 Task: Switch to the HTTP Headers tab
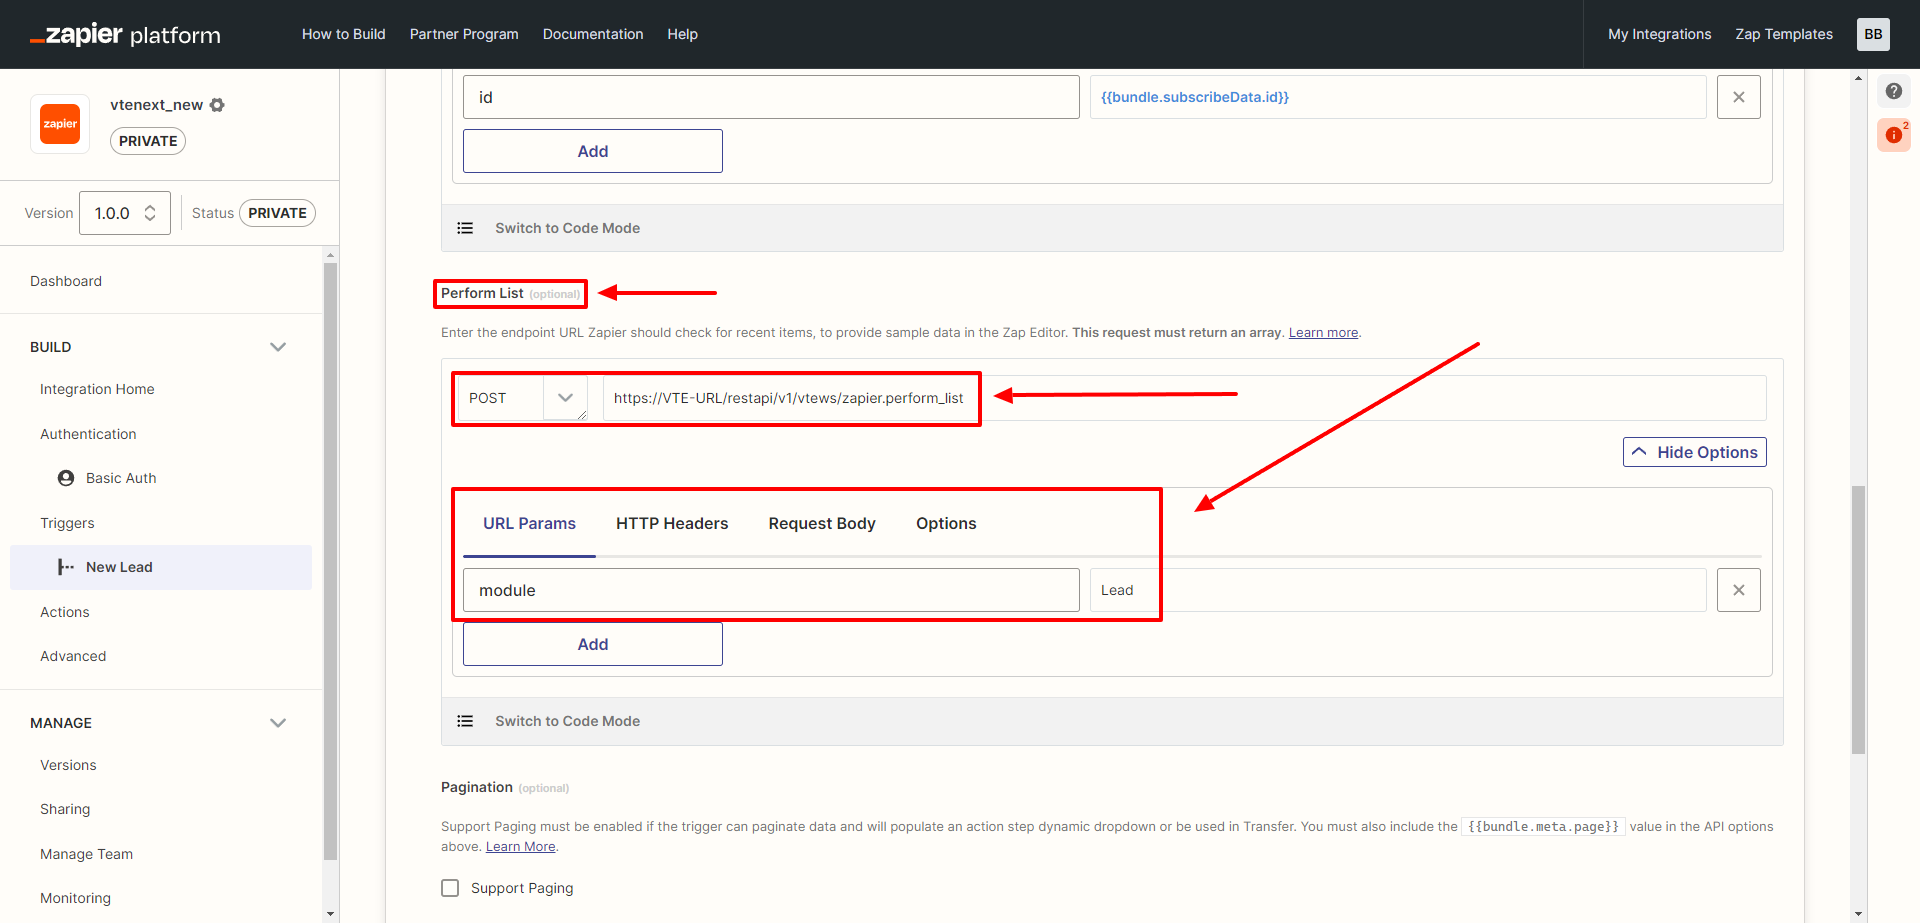click(672, 524)
